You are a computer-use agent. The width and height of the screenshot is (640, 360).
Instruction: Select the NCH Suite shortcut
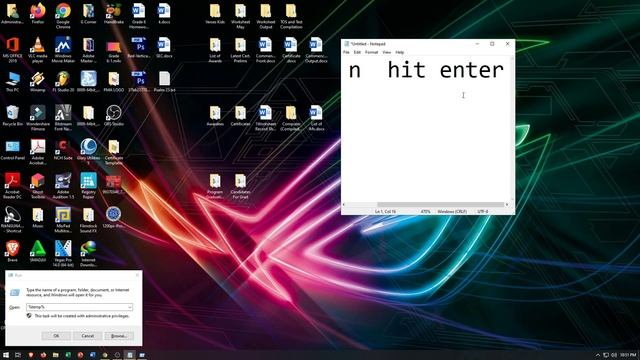pos(63,149)
